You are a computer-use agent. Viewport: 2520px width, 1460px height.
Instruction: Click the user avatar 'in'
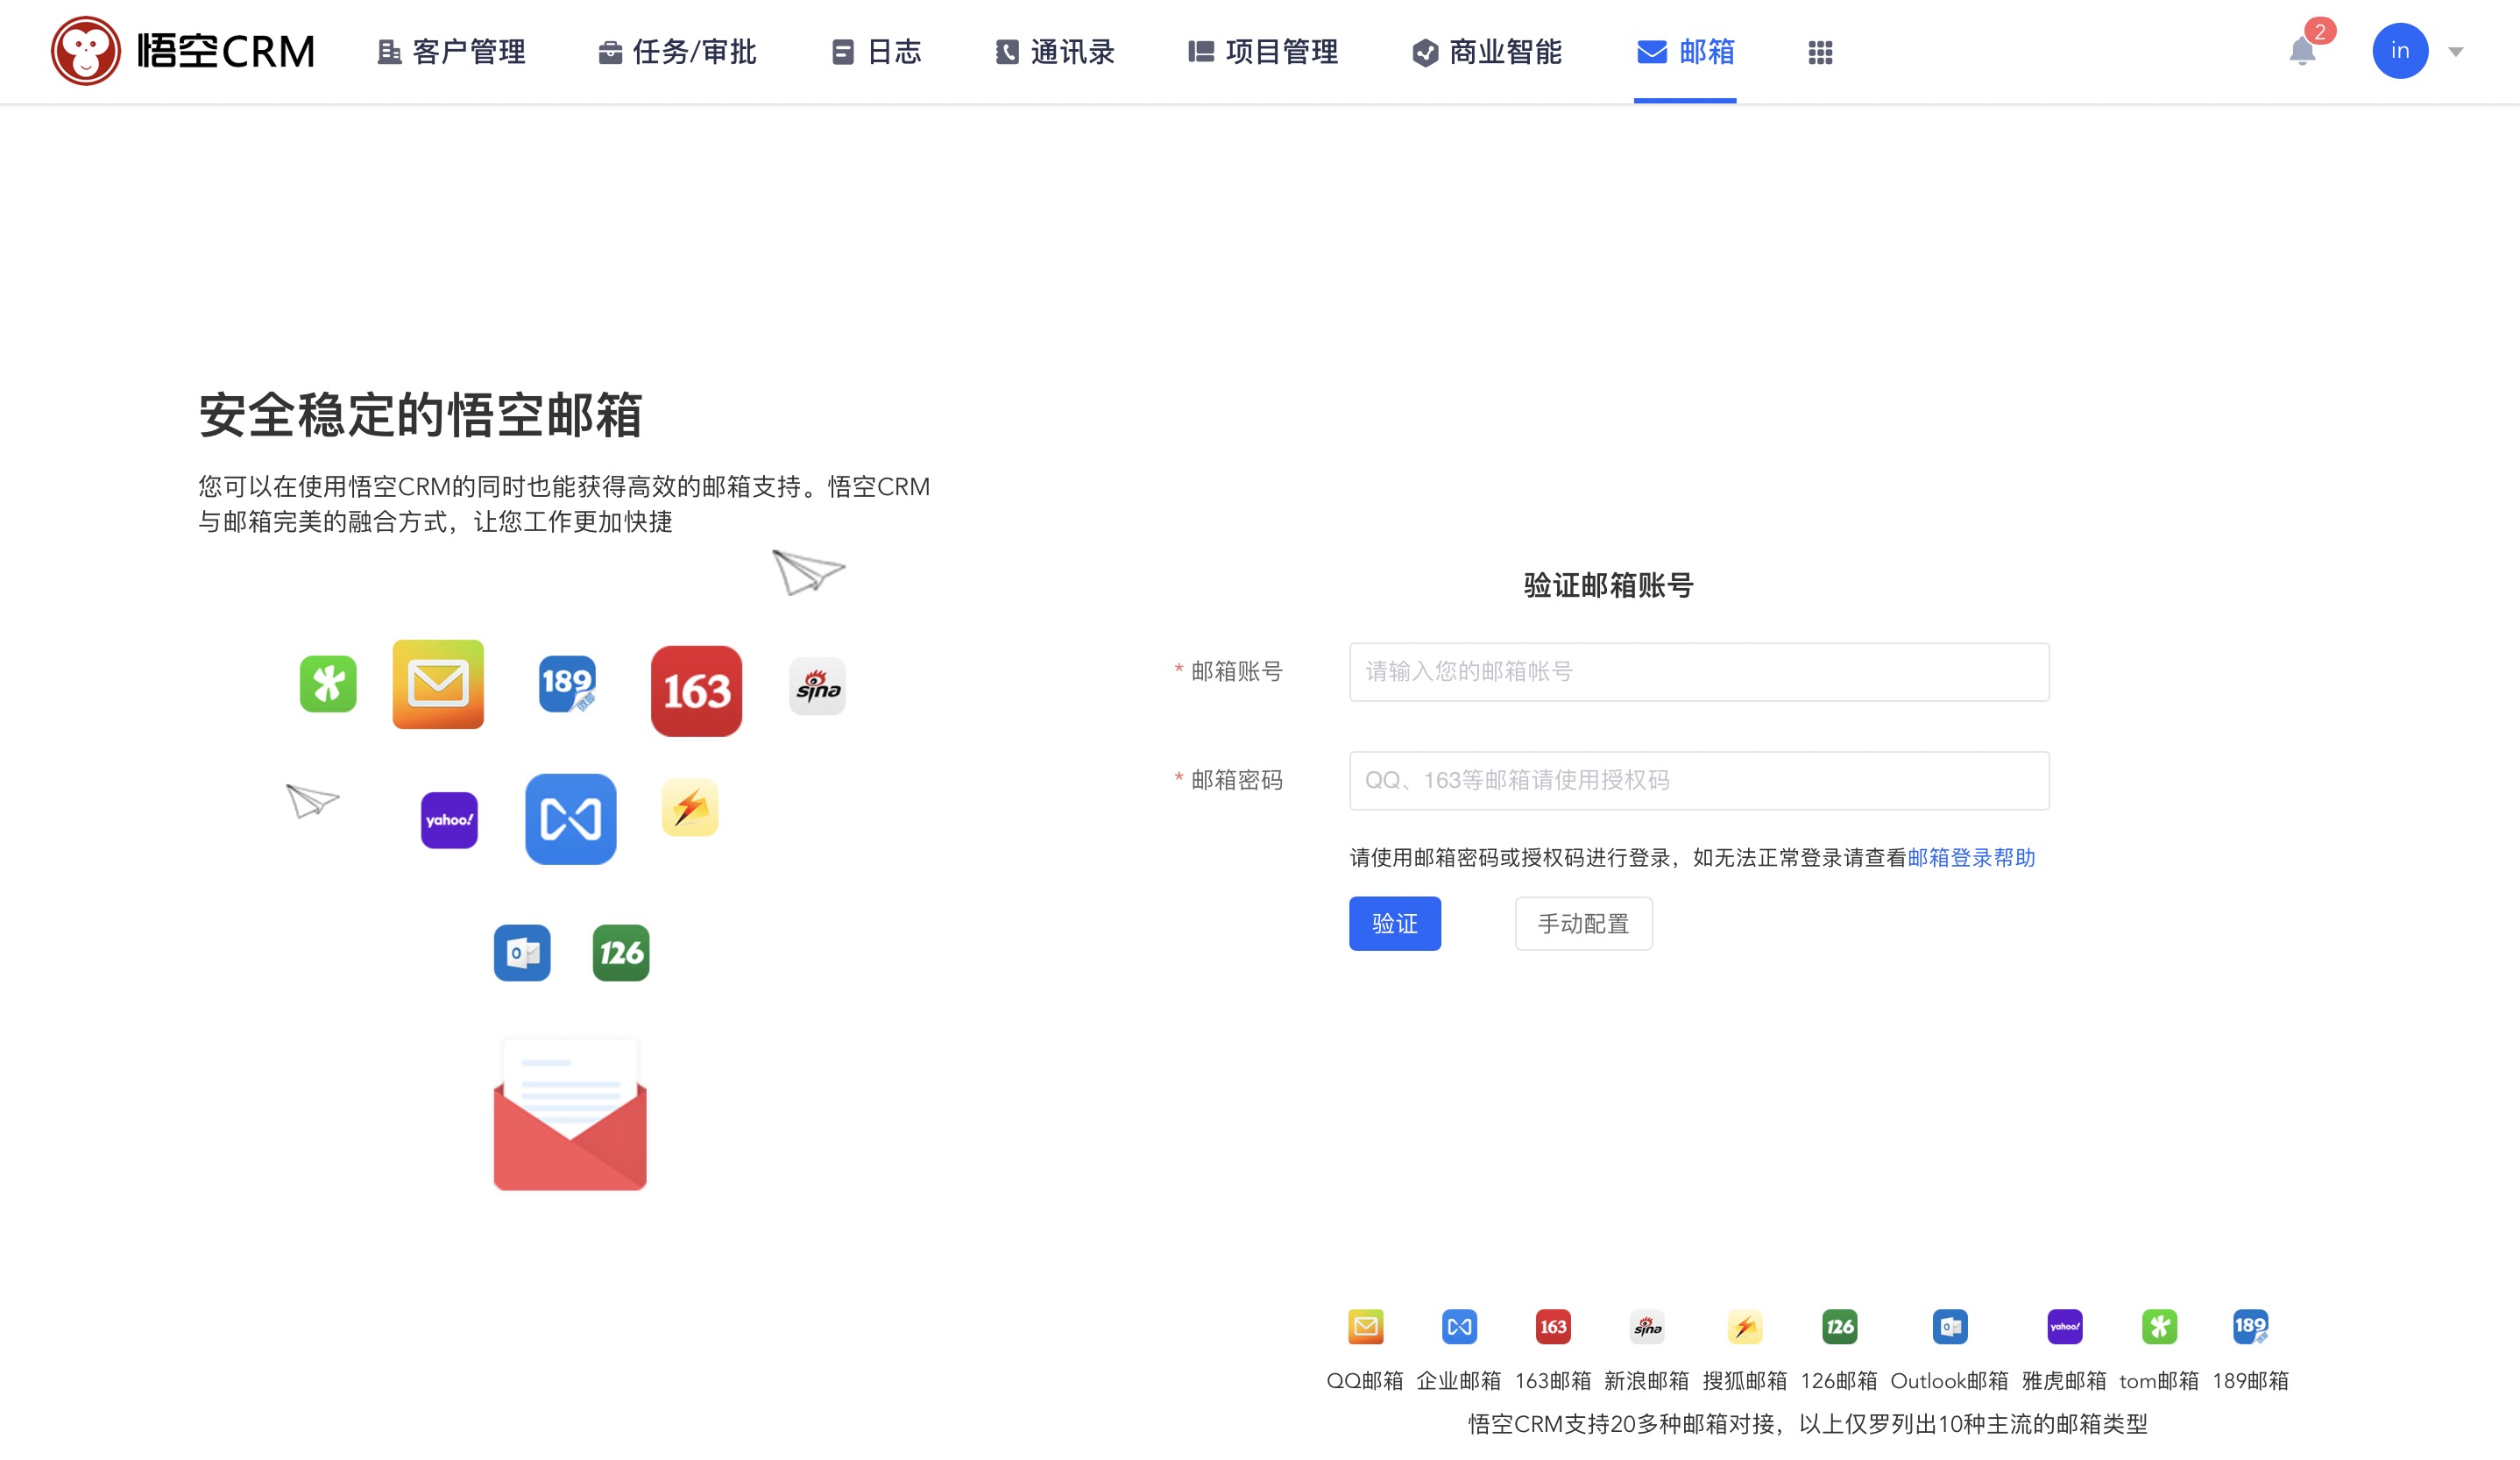pyautogui.click(x=2400, y=51)
